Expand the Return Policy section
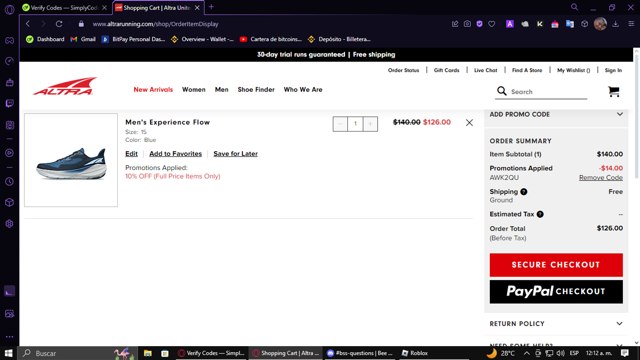 [x=556, y=324]
